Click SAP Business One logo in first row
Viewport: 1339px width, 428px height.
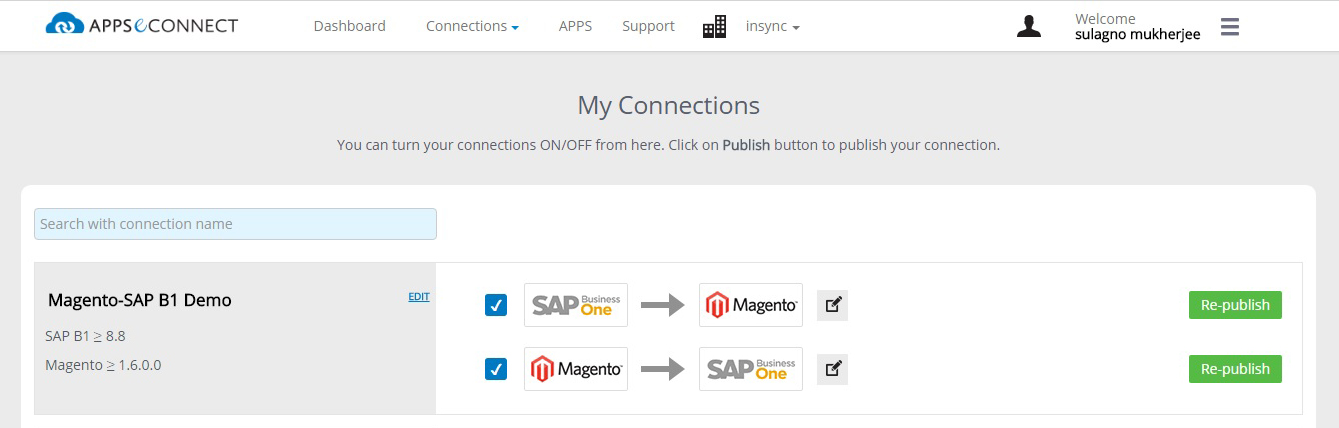(575, 305)
